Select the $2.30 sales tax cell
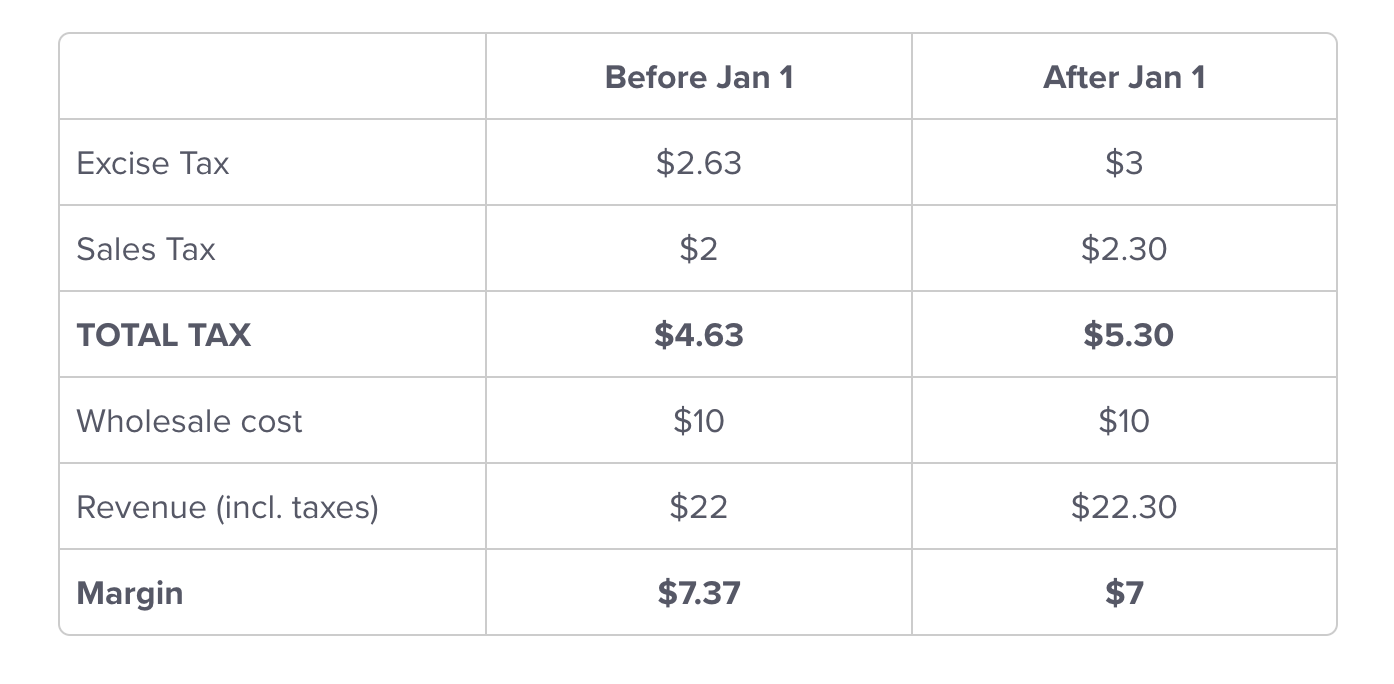The height and width of the screenshot is (684, 1394). (x=1124, y=249)
